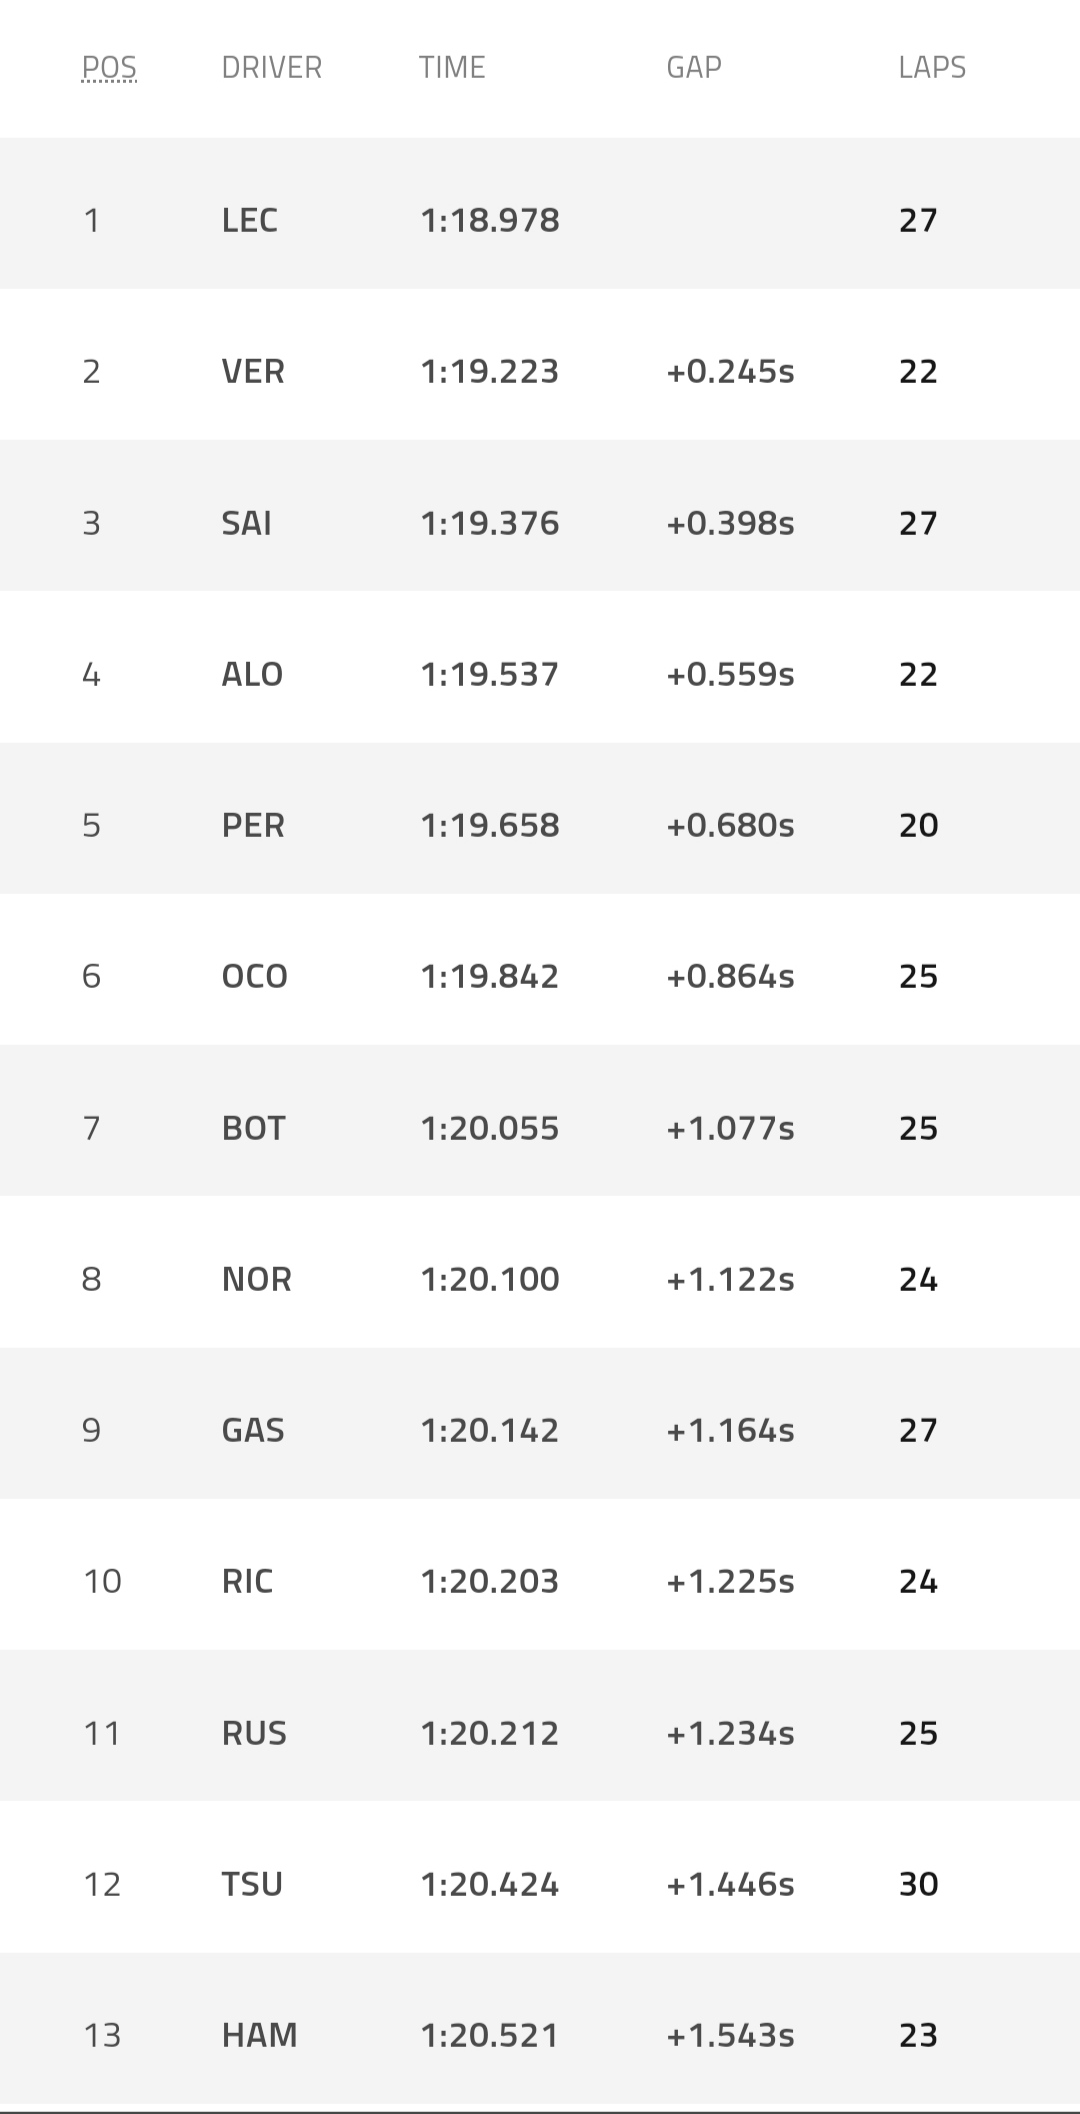Select OCO lap time 1:19.842
Image resolution: width=1080 pixels, height=2114 pixels.
(490, 976)
